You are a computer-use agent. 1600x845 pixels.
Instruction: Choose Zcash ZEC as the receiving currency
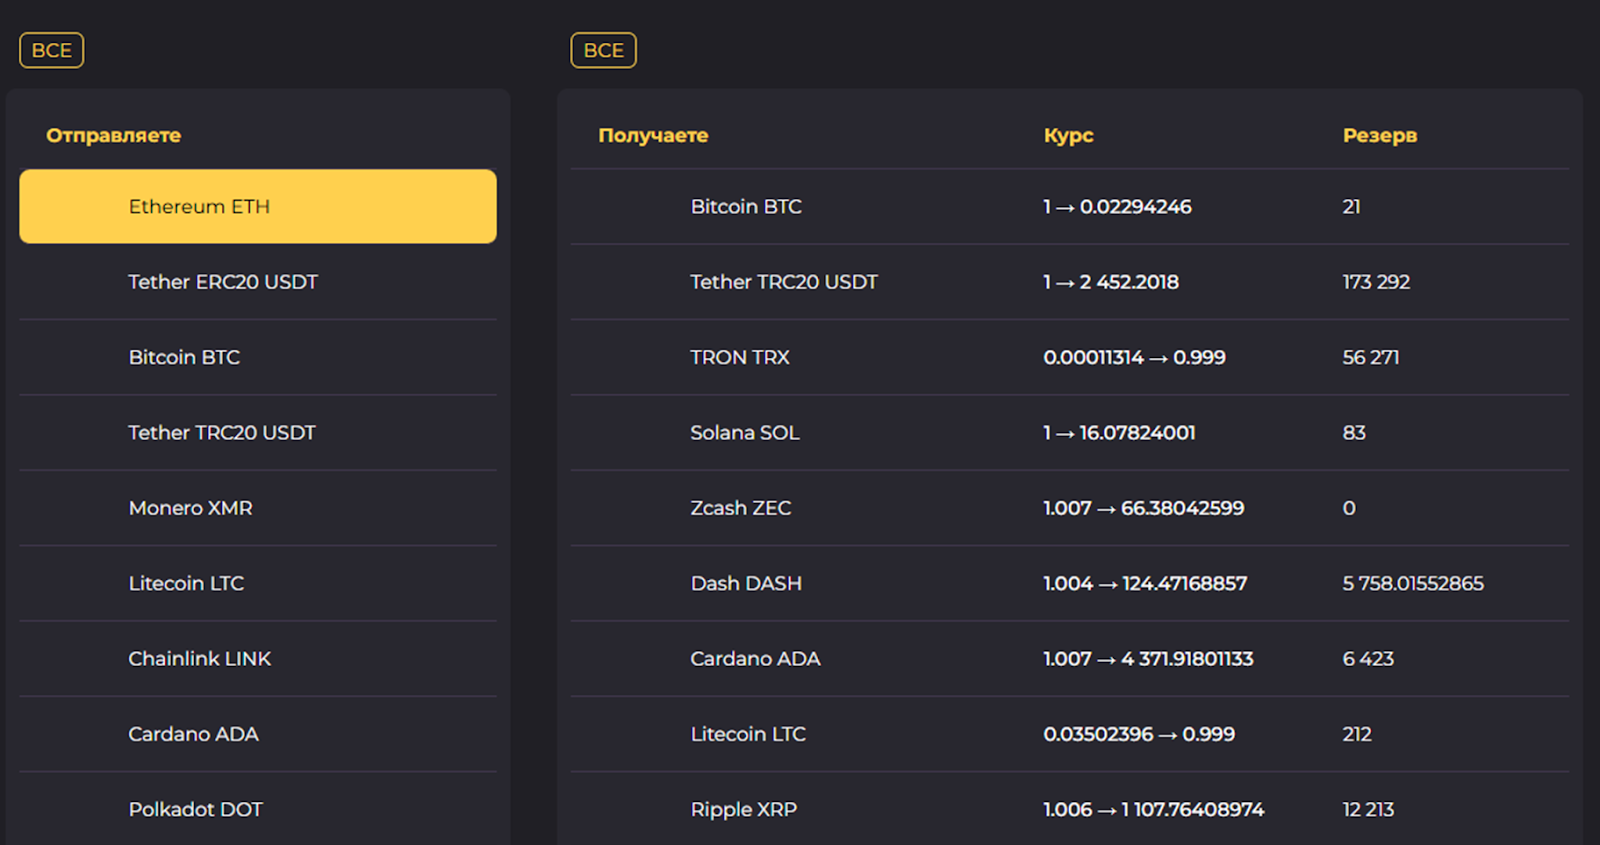pyautogui.click(x=1070, y=508)
